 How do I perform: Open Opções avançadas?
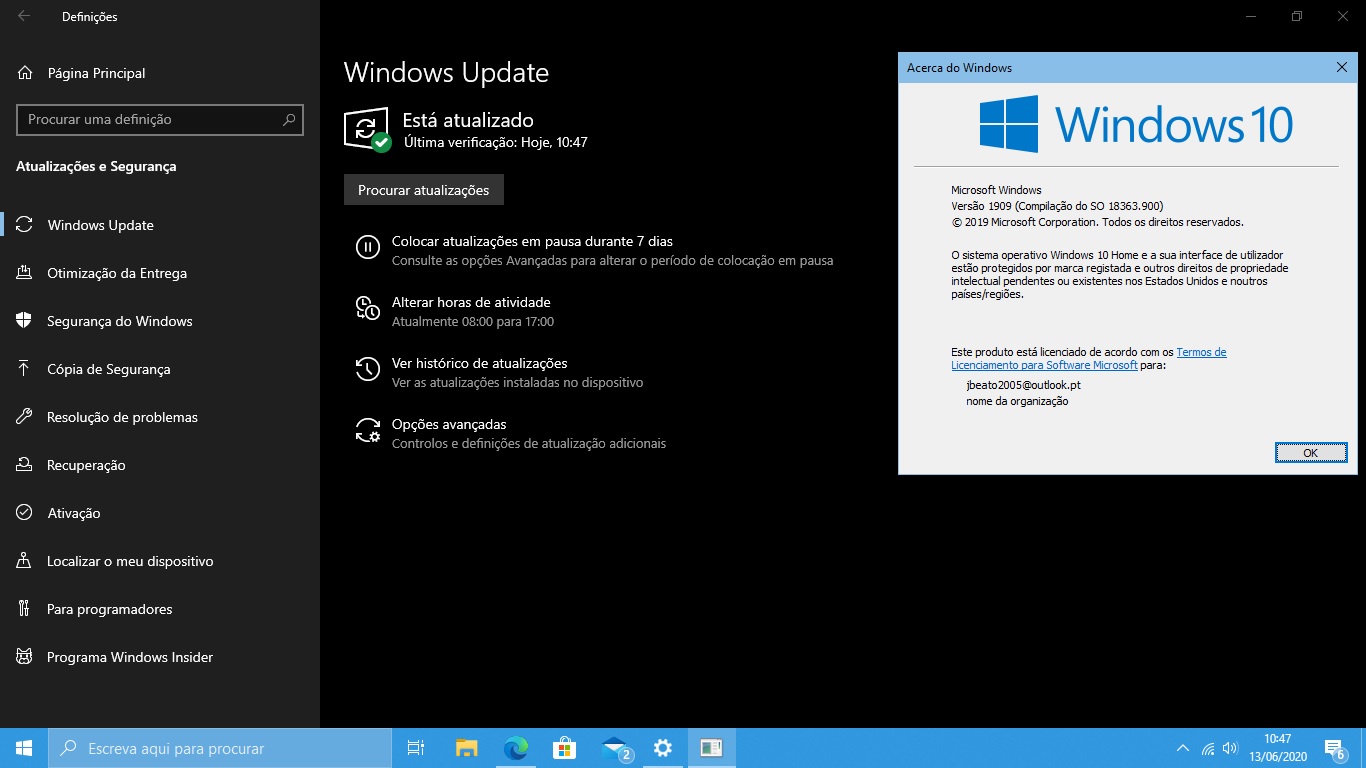click(449, 424)
